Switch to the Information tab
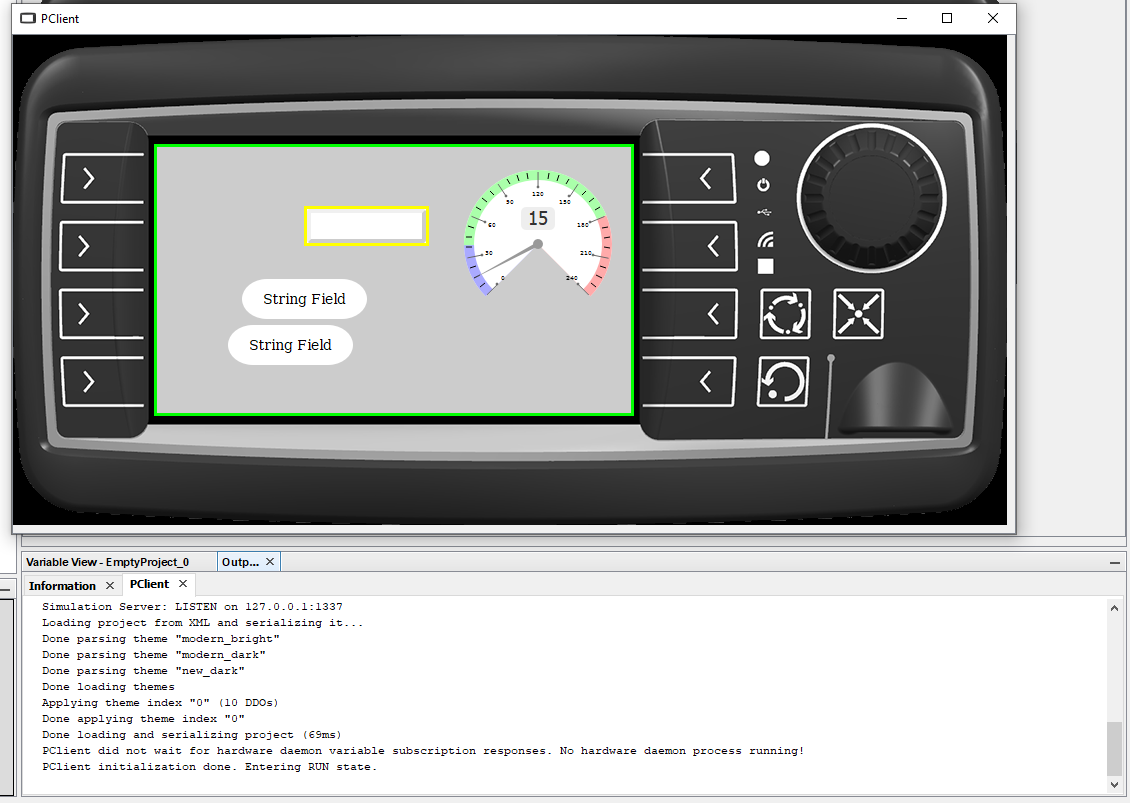Viewport: 1130px width, 803px height. (65, 584)
